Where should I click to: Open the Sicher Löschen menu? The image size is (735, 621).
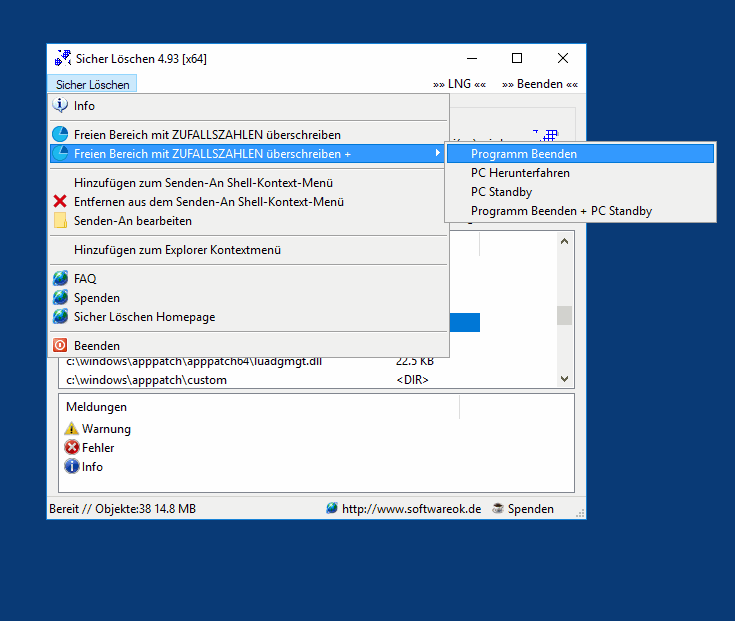(x=92, y=84)
